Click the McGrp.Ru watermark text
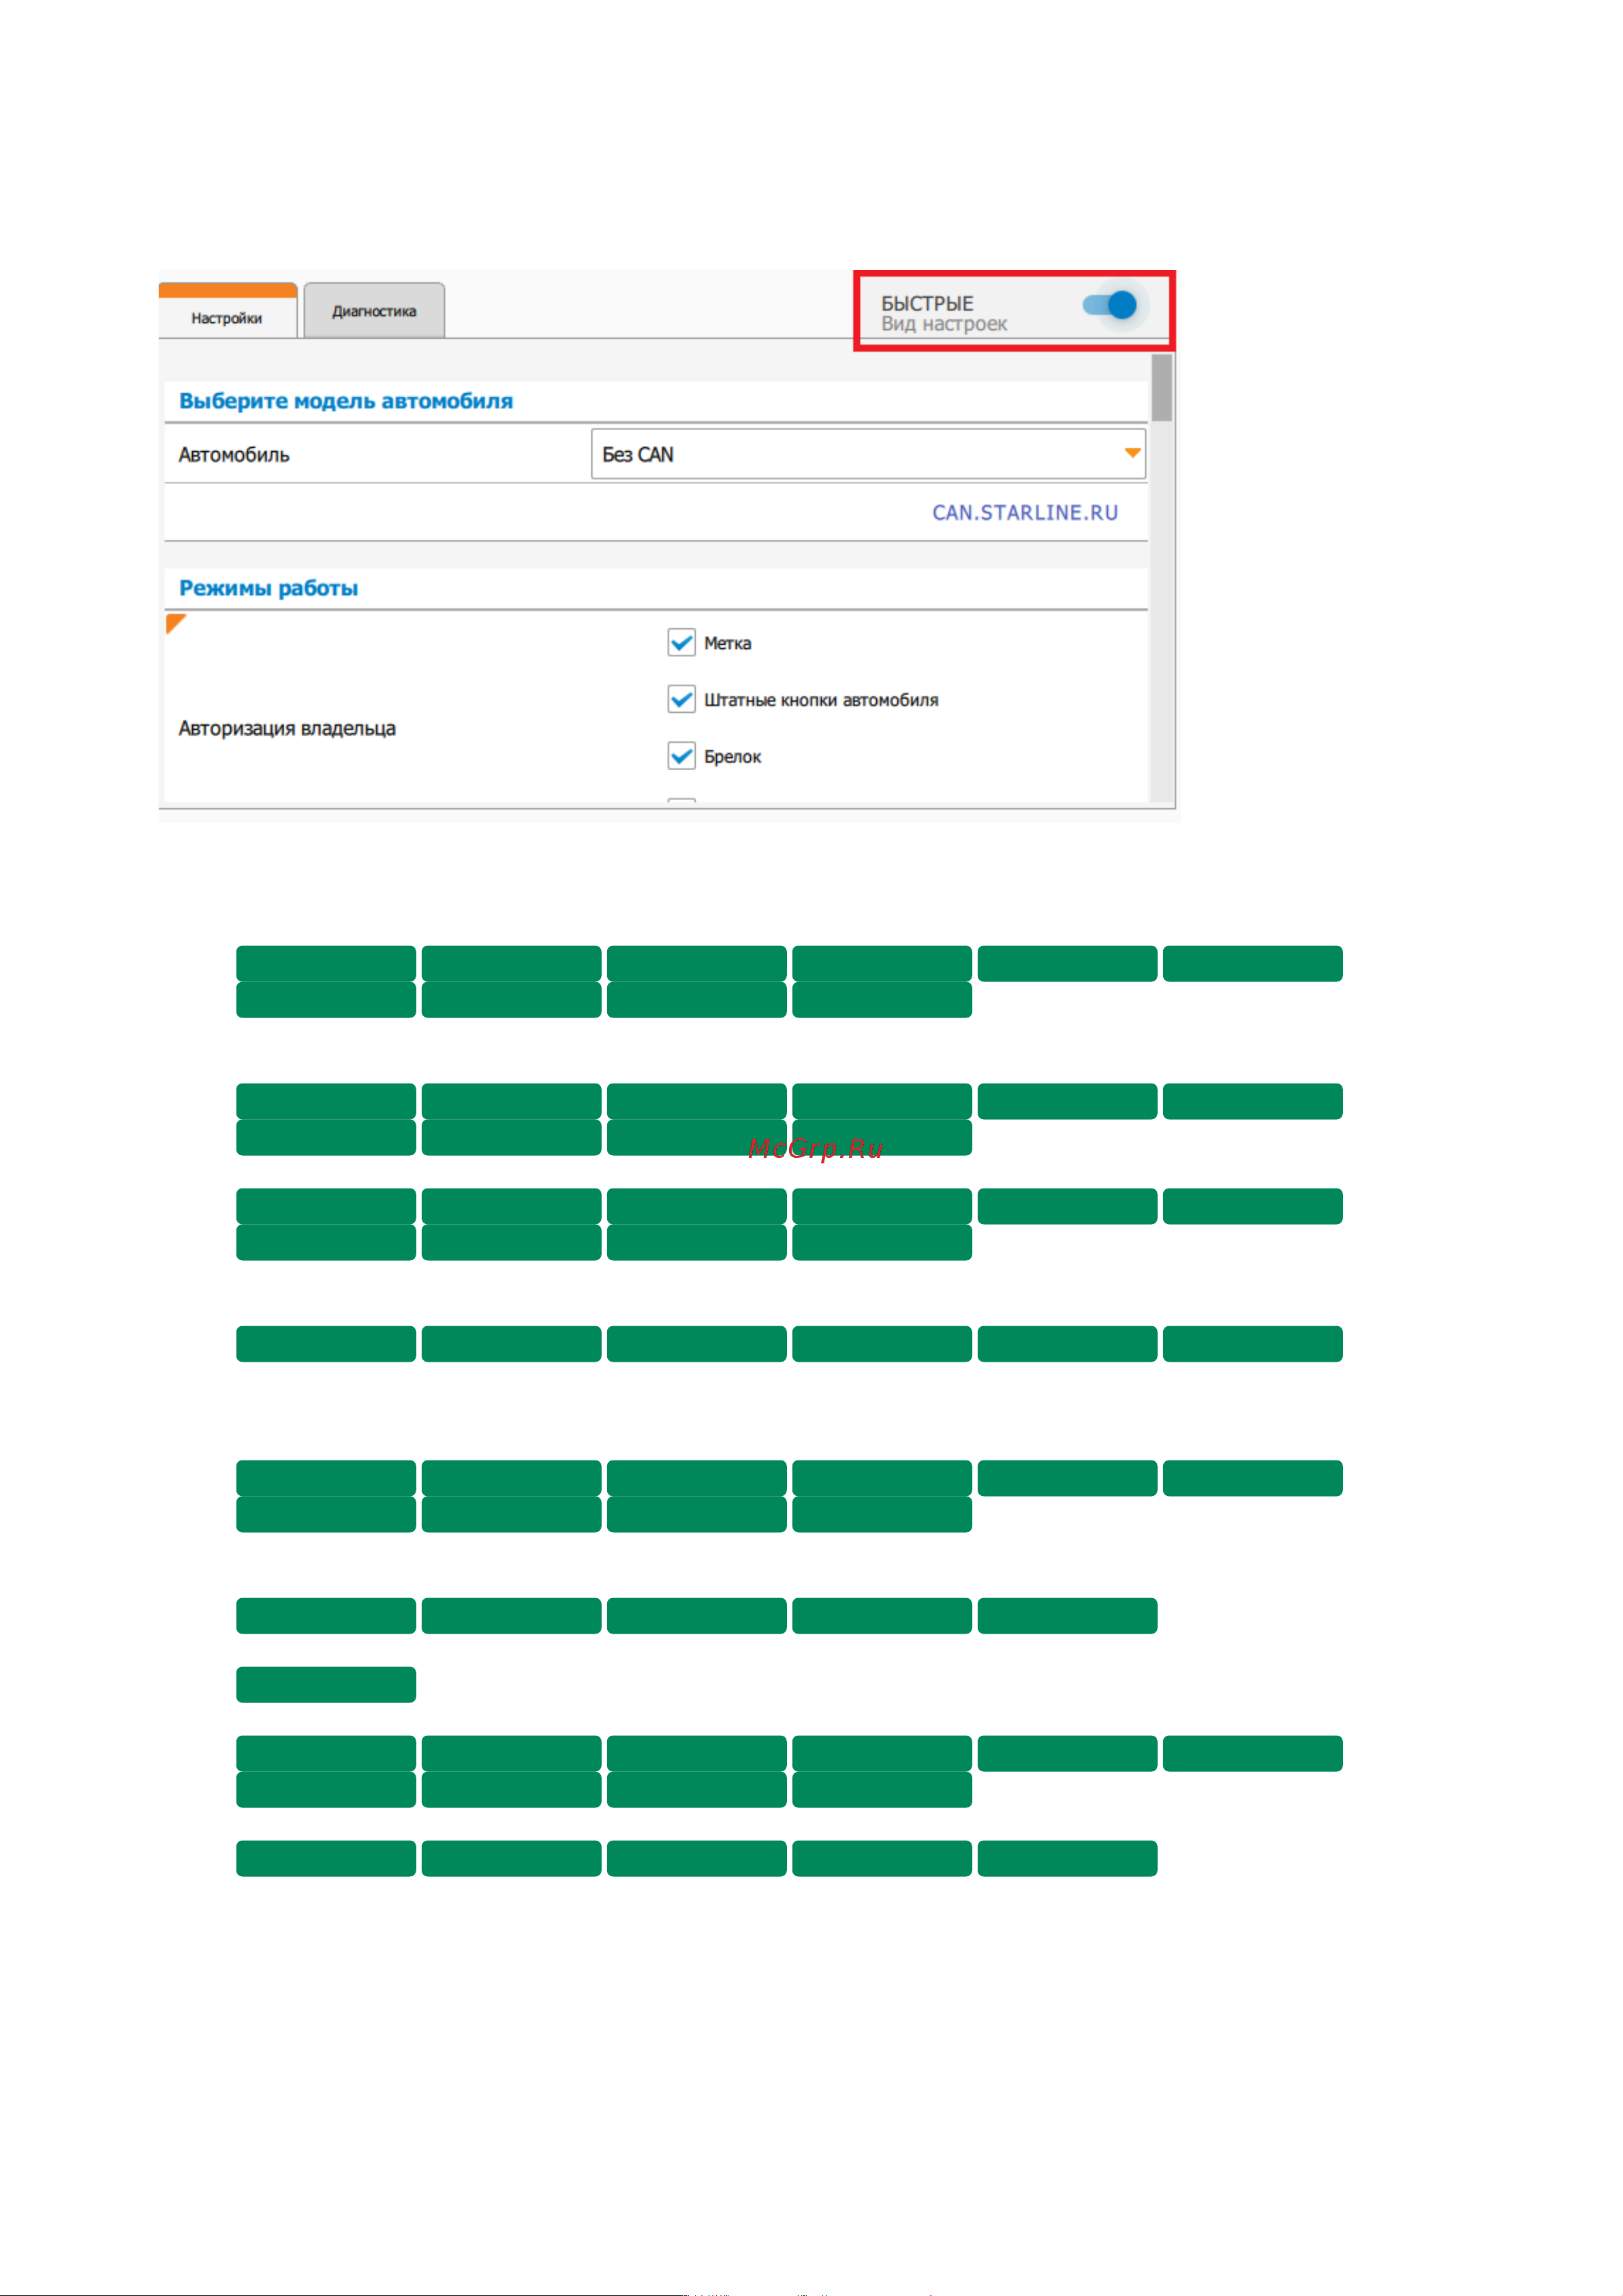This screenshot has height=2296, width=1623. pos(815,1149)
